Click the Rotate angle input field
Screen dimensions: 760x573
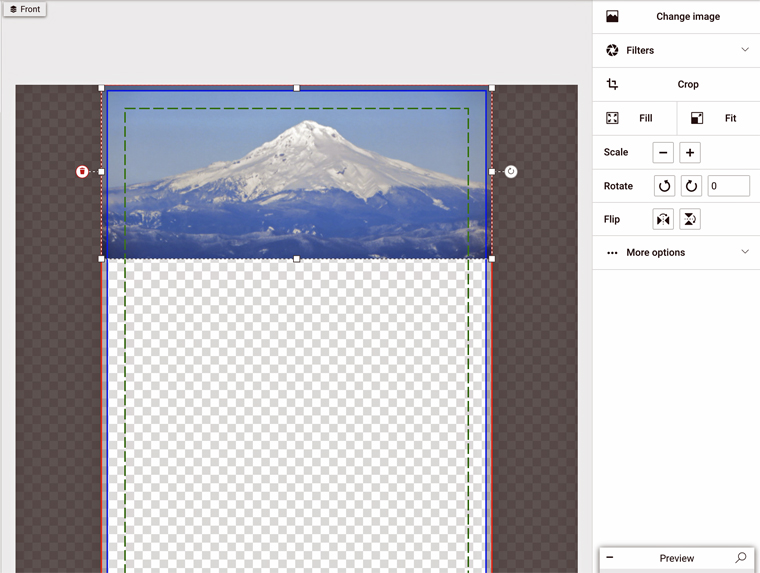coord(729,186)
